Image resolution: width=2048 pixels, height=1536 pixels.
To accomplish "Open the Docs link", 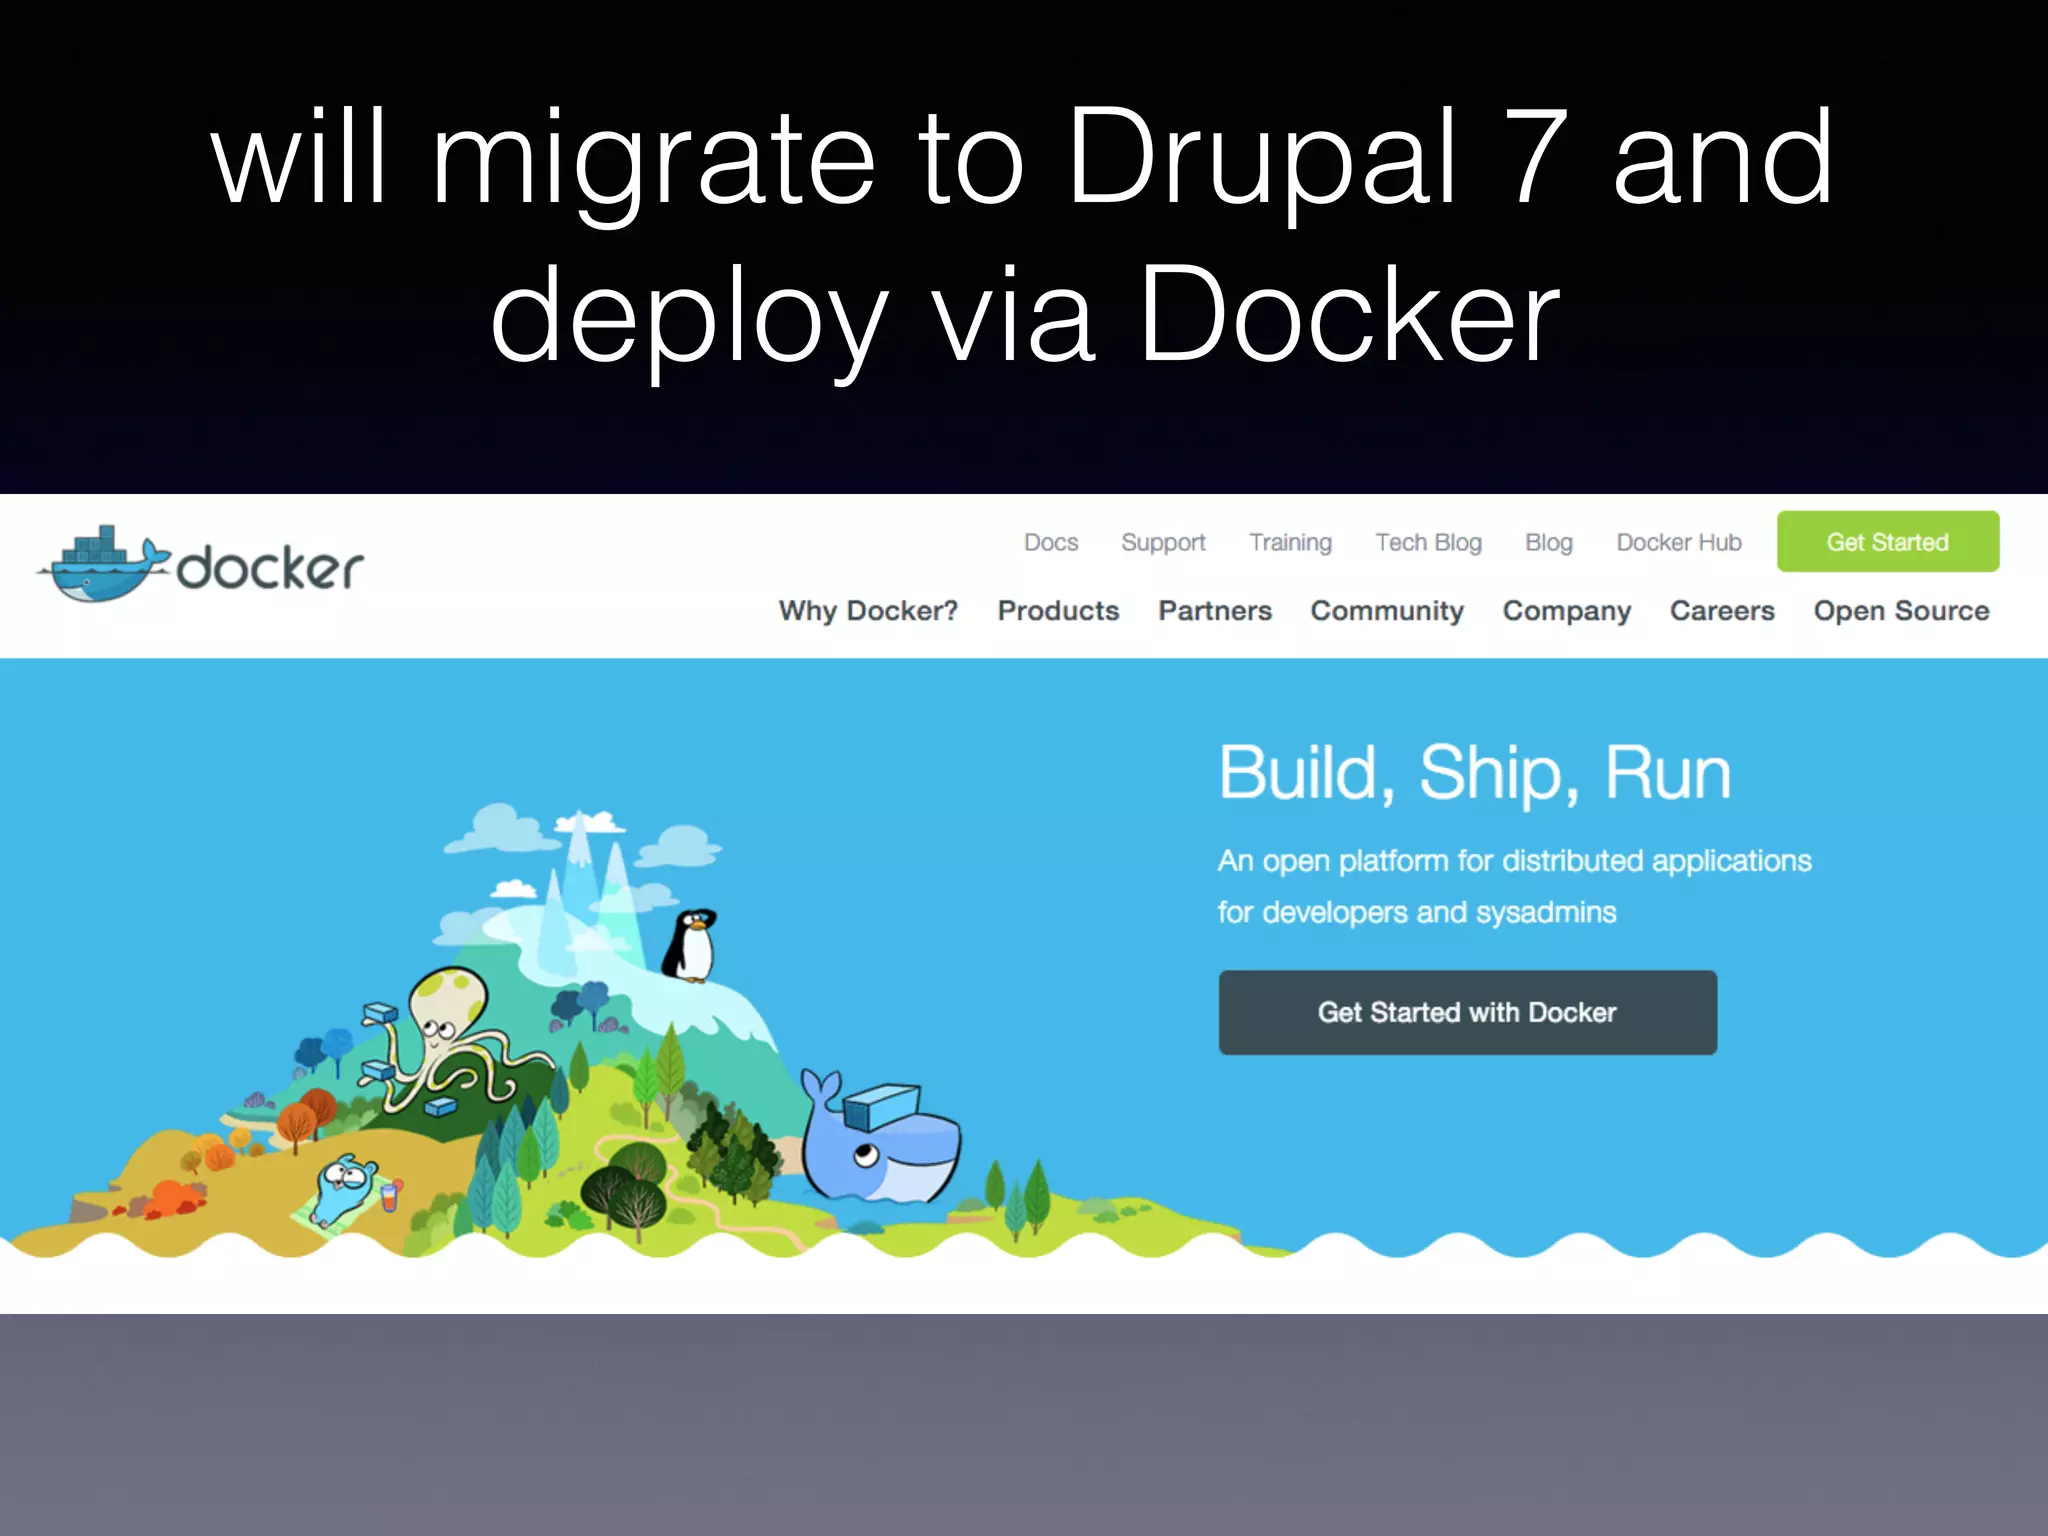I will (1051, 542).
